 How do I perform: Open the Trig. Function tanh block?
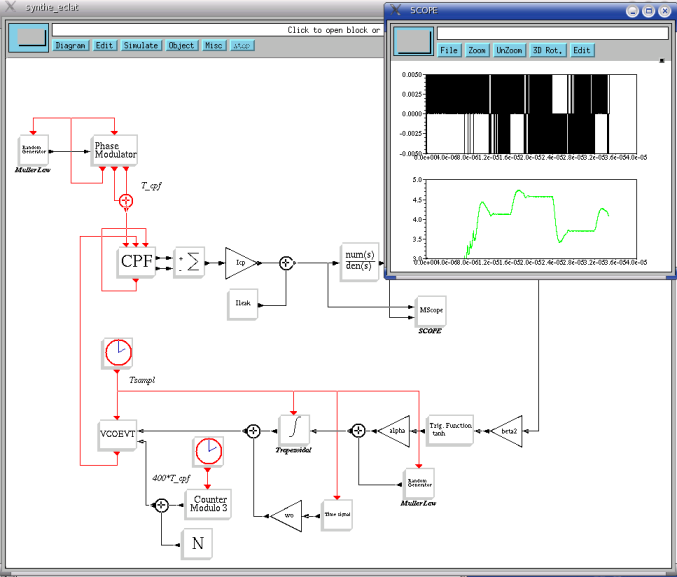pyautogui.click(x=449, y=430)
